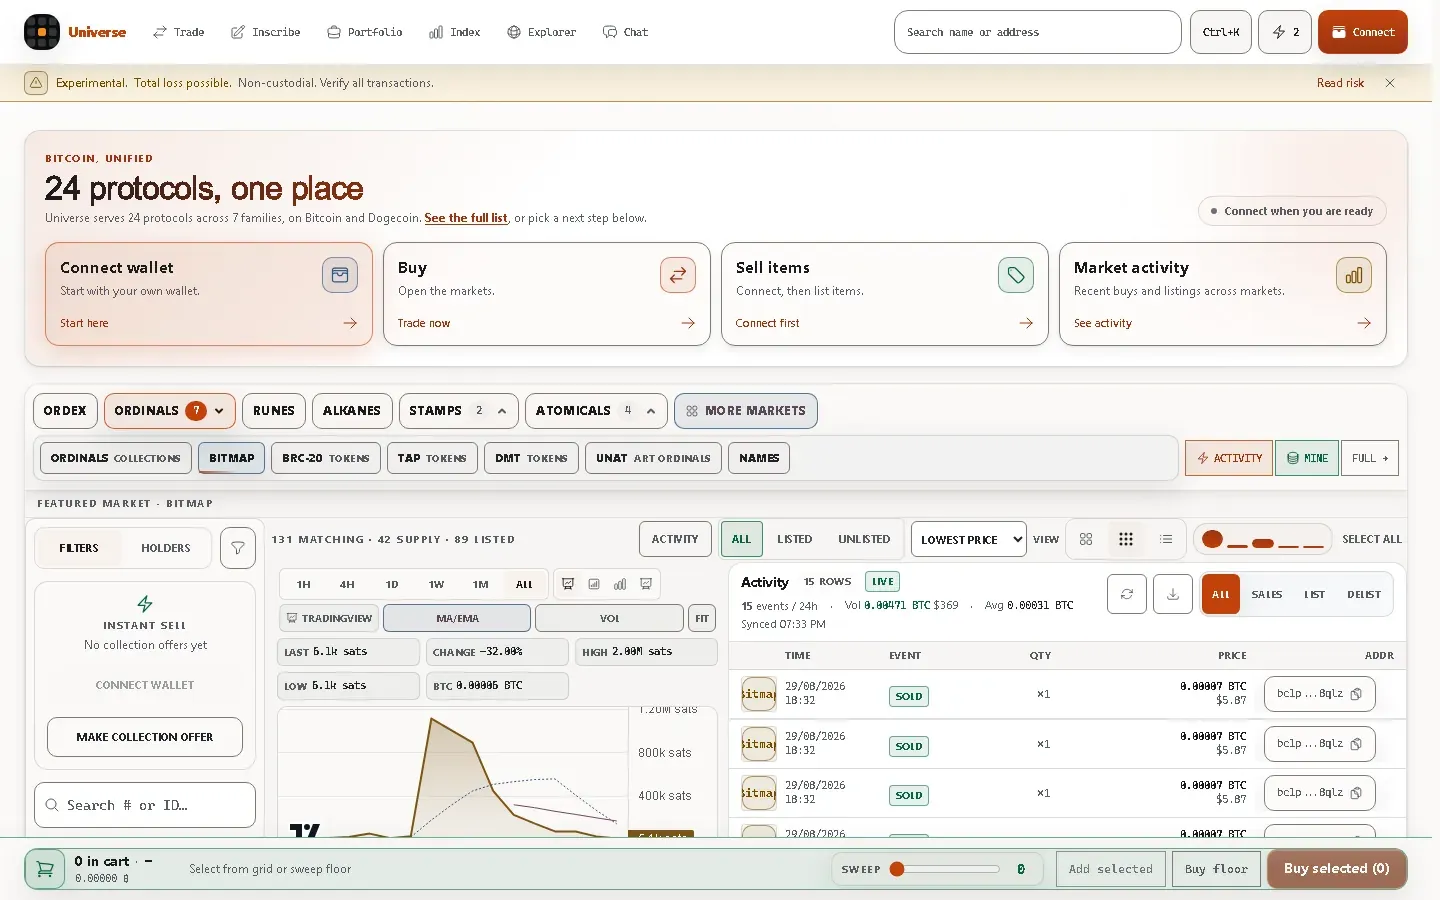Open the Index nav item

pyautogui.click(x=455, y=32)
